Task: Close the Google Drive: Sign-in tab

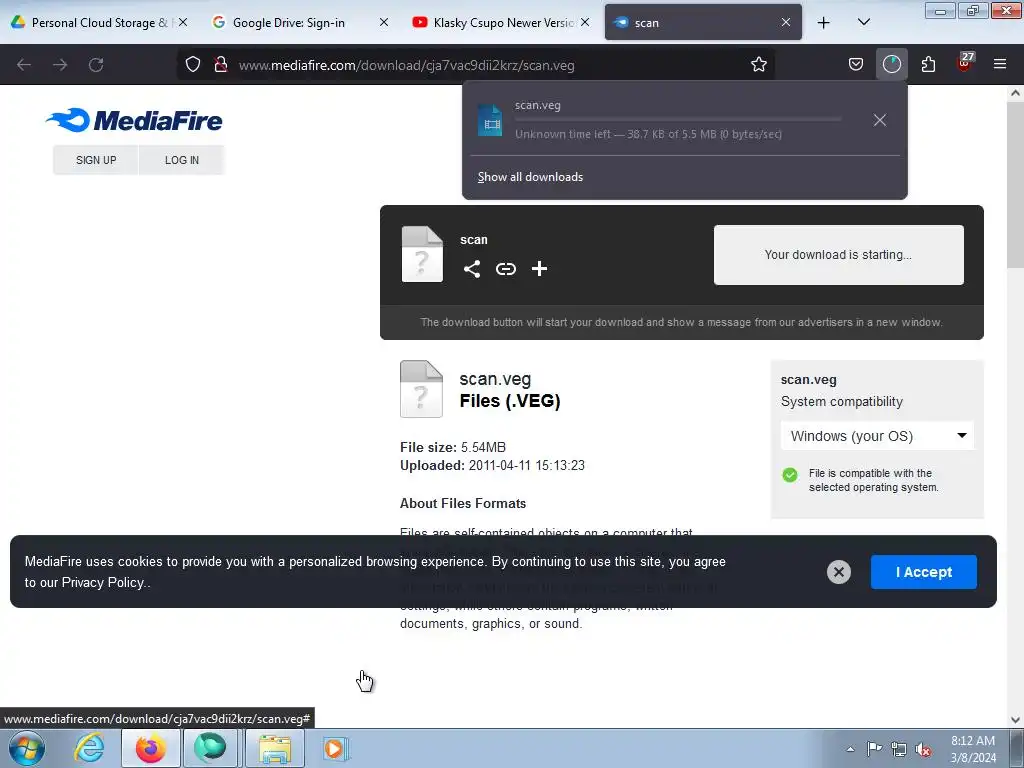Action: click(384, 22)
